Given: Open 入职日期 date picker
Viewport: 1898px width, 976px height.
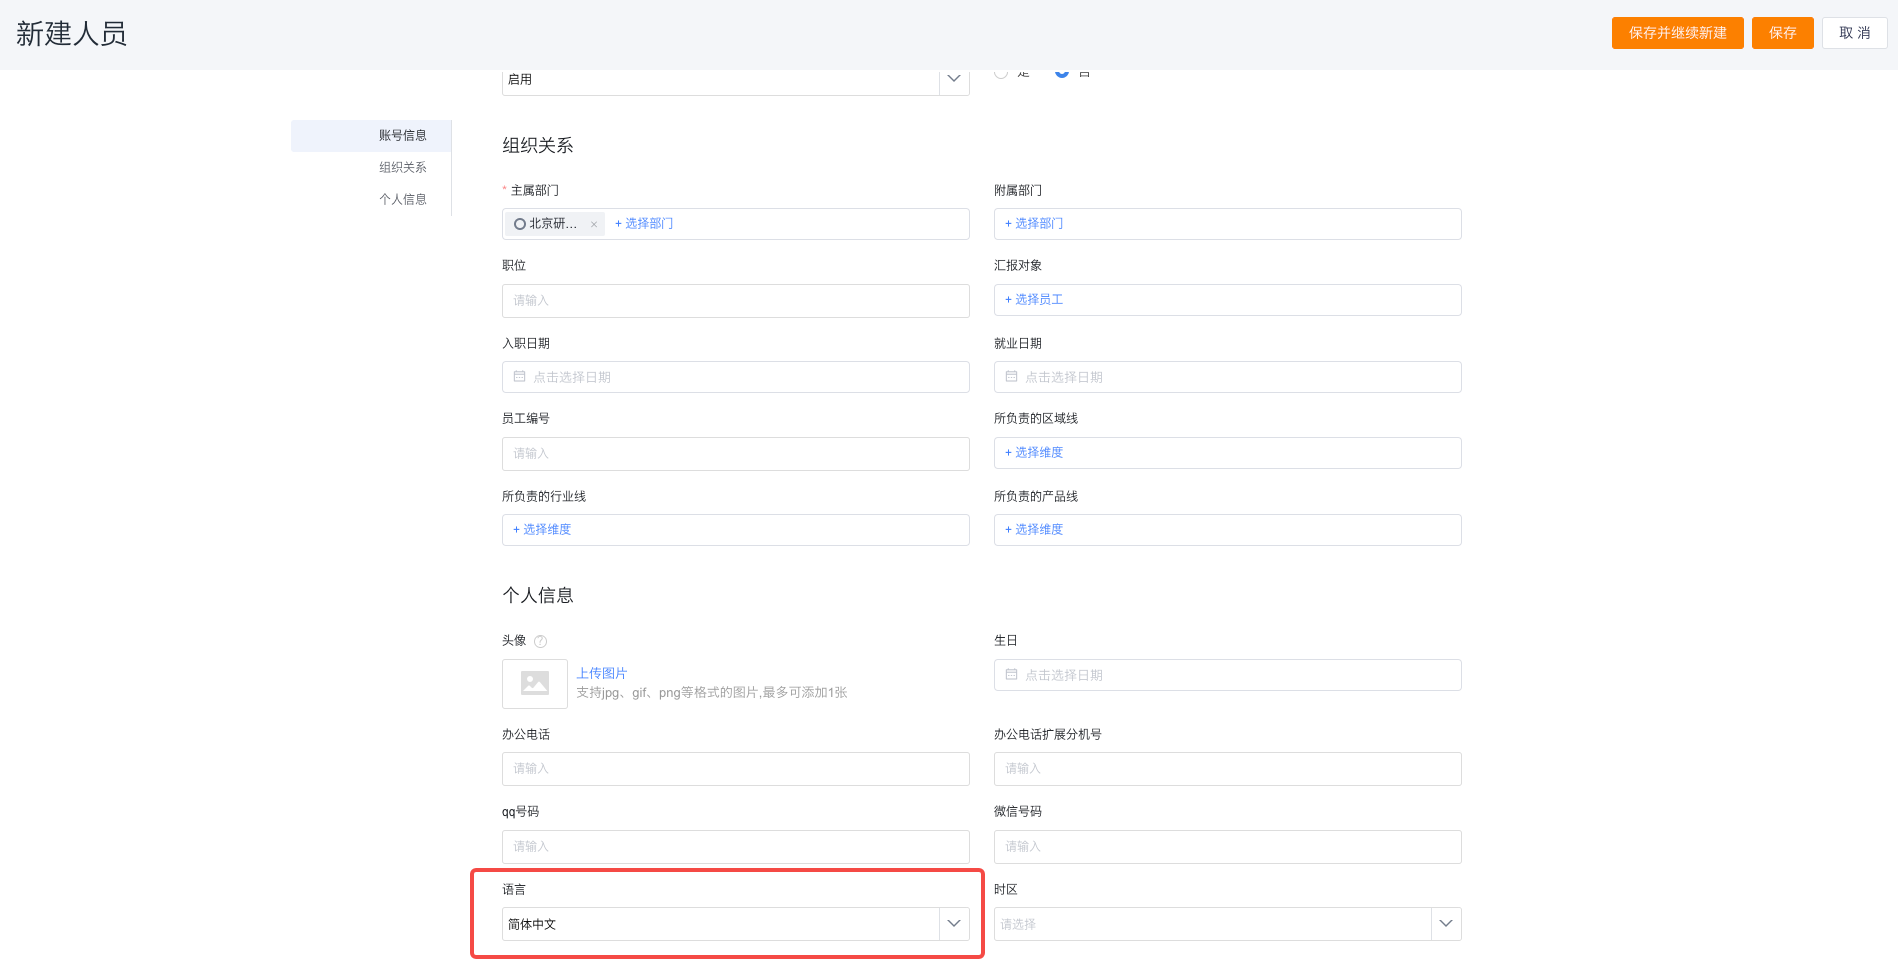Looking at the screenshot, I should (736, 377).
